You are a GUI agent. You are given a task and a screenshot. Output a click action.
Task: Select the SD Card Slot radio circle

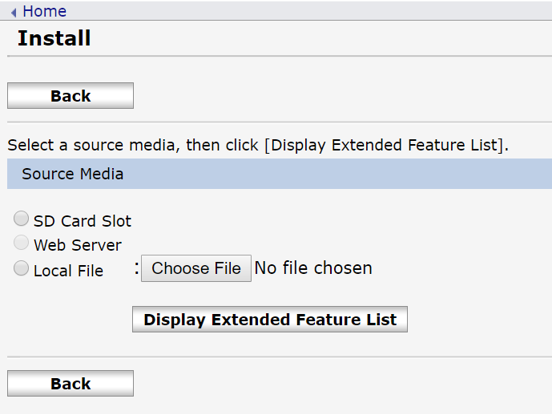tap(21, 218)
